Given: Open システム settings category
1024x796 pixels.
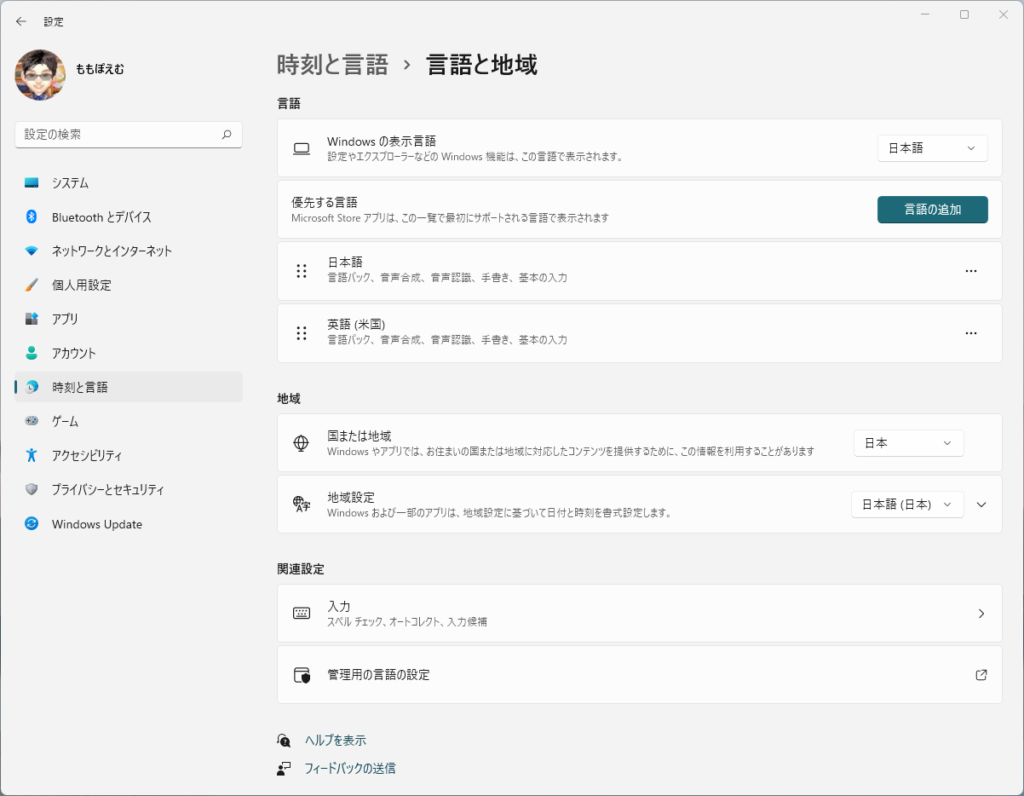Looking at the screenshot, I should 128,183.
